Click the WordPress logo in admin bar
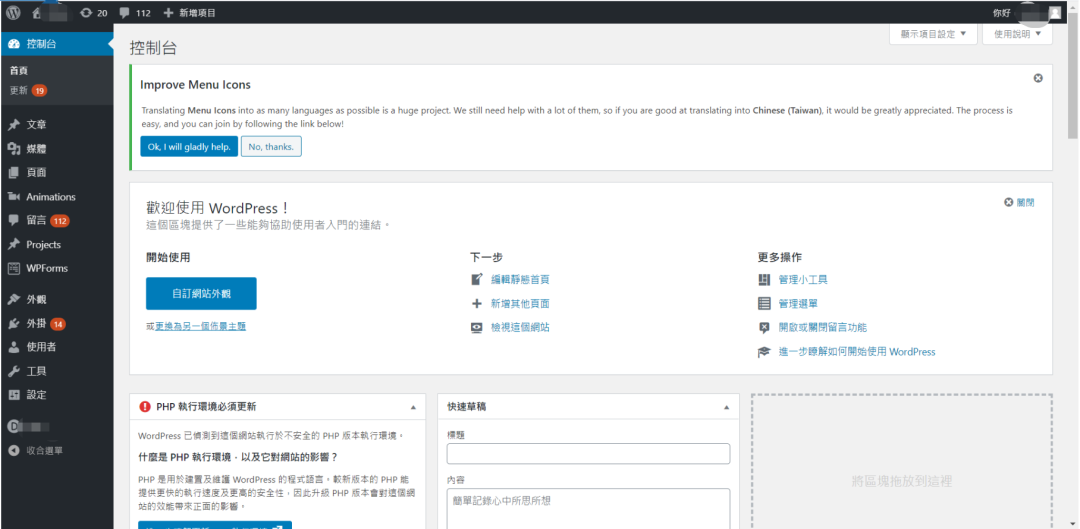This screenshot has height=529, width=1080. pos(14,12)
